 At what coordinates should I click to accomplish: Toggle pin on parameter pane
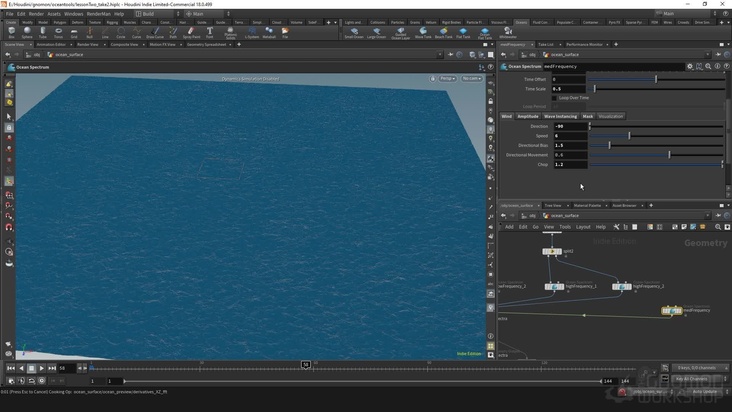pos(718,55)
